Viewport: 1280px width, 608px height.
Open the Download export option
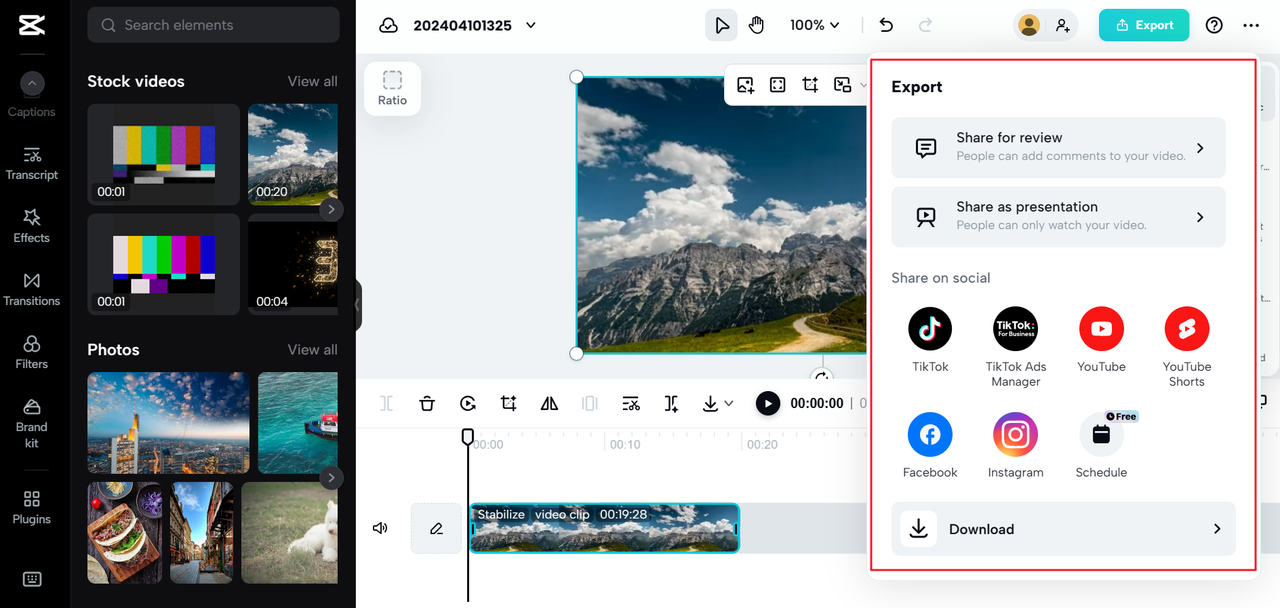pyautogui.click(x=1063, y=529)
